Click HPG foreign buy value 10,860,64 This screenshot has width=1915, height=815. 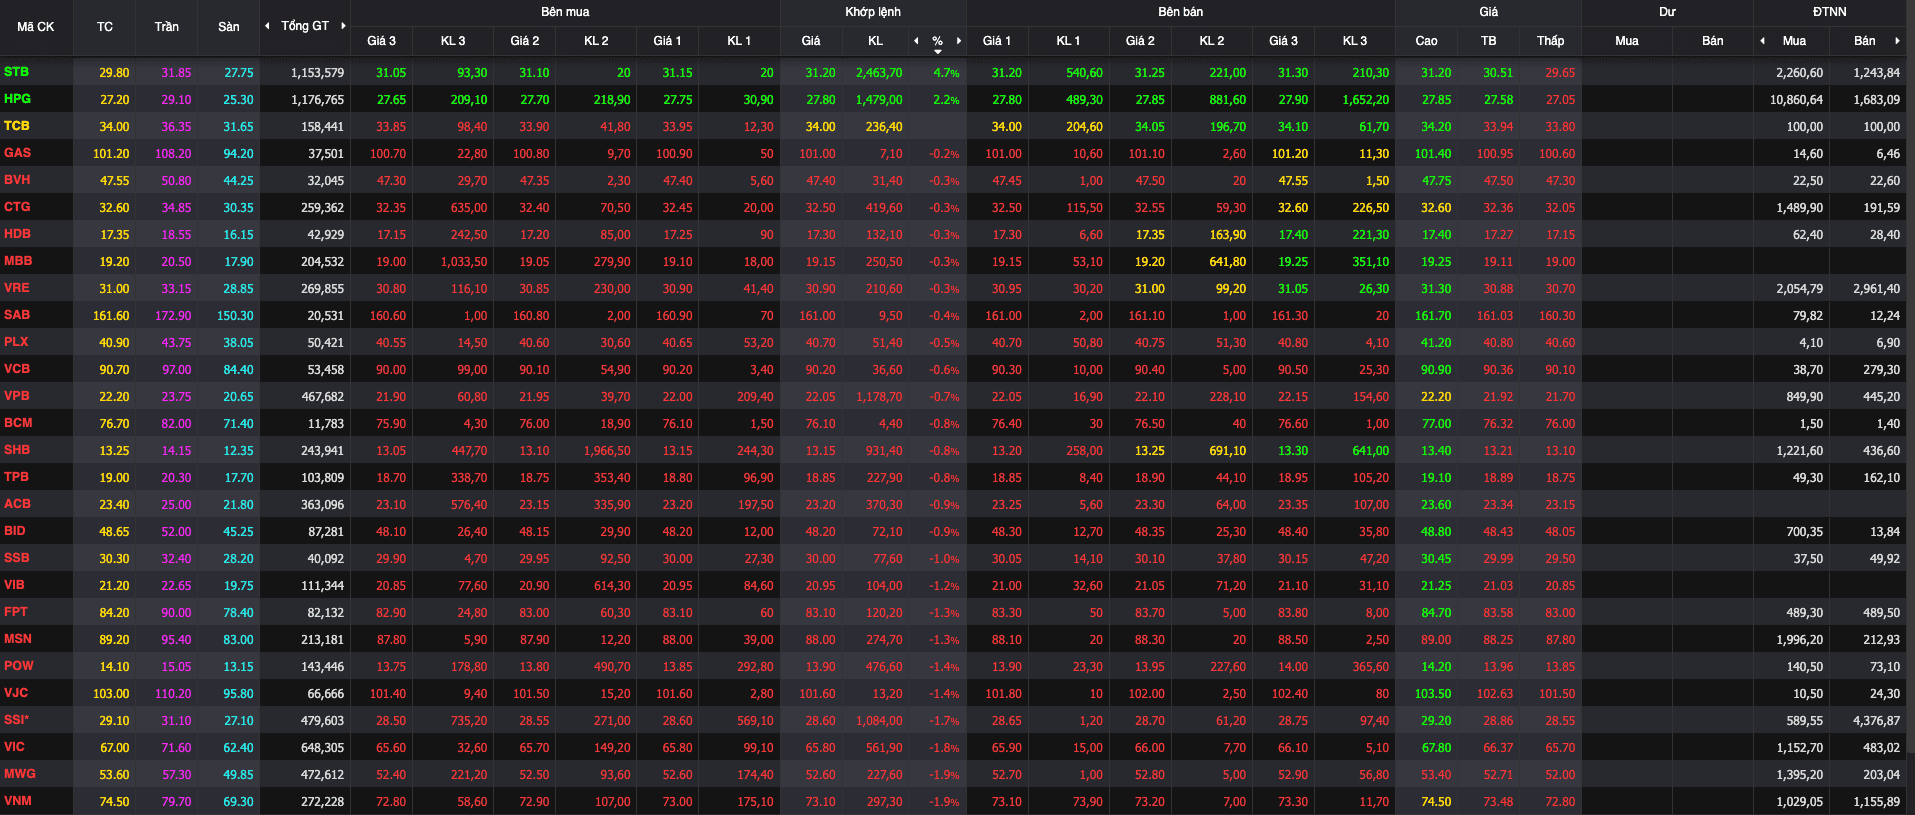click(1796, 100)
